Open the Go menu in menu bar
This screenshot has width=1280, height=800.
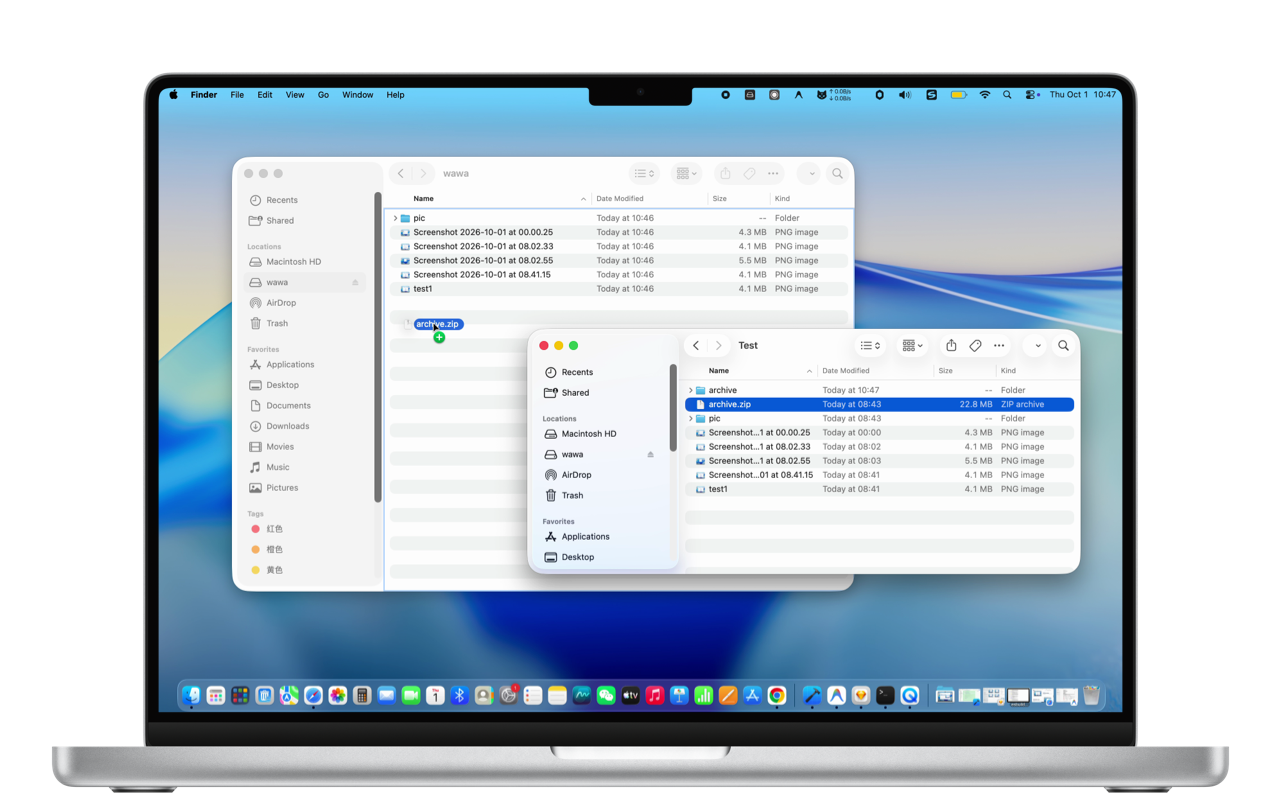323,95
